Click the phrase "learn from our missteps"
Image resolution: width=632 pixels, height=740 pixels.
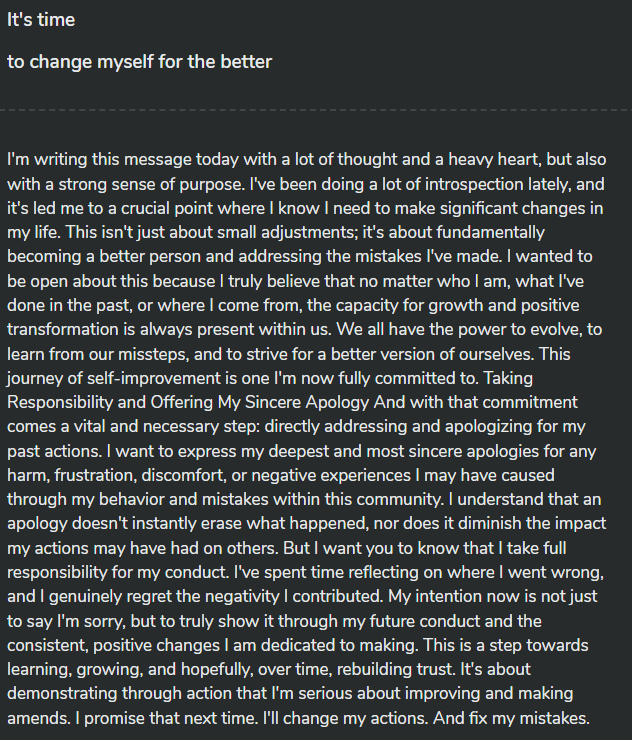pyautogui.click(x=97, y=354)
